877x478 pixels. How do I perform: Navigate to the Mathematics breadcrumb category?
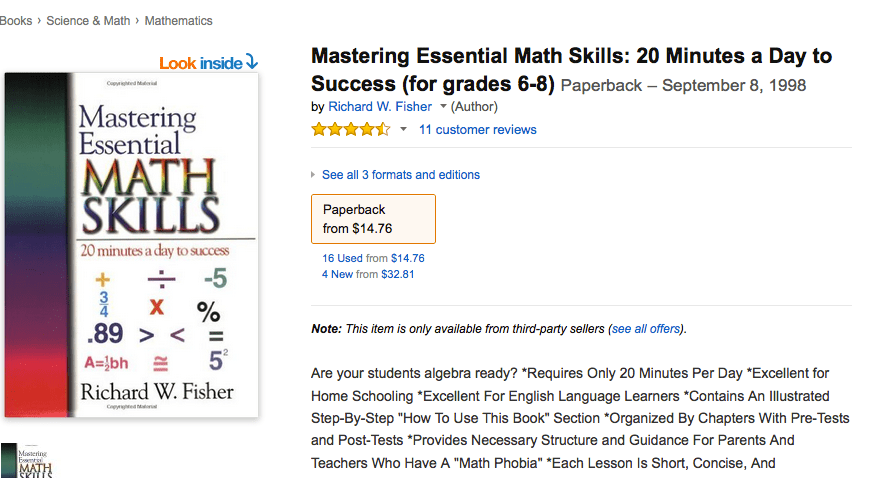[x=178, y=20]
